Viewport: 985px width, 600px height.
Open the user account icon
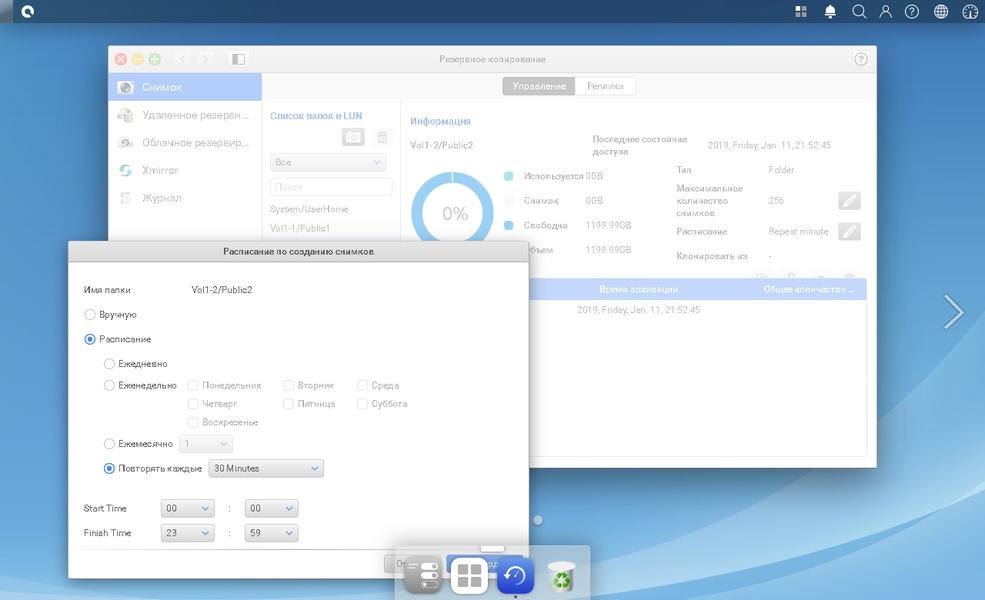pyautogui.click(x=885, y=11)
